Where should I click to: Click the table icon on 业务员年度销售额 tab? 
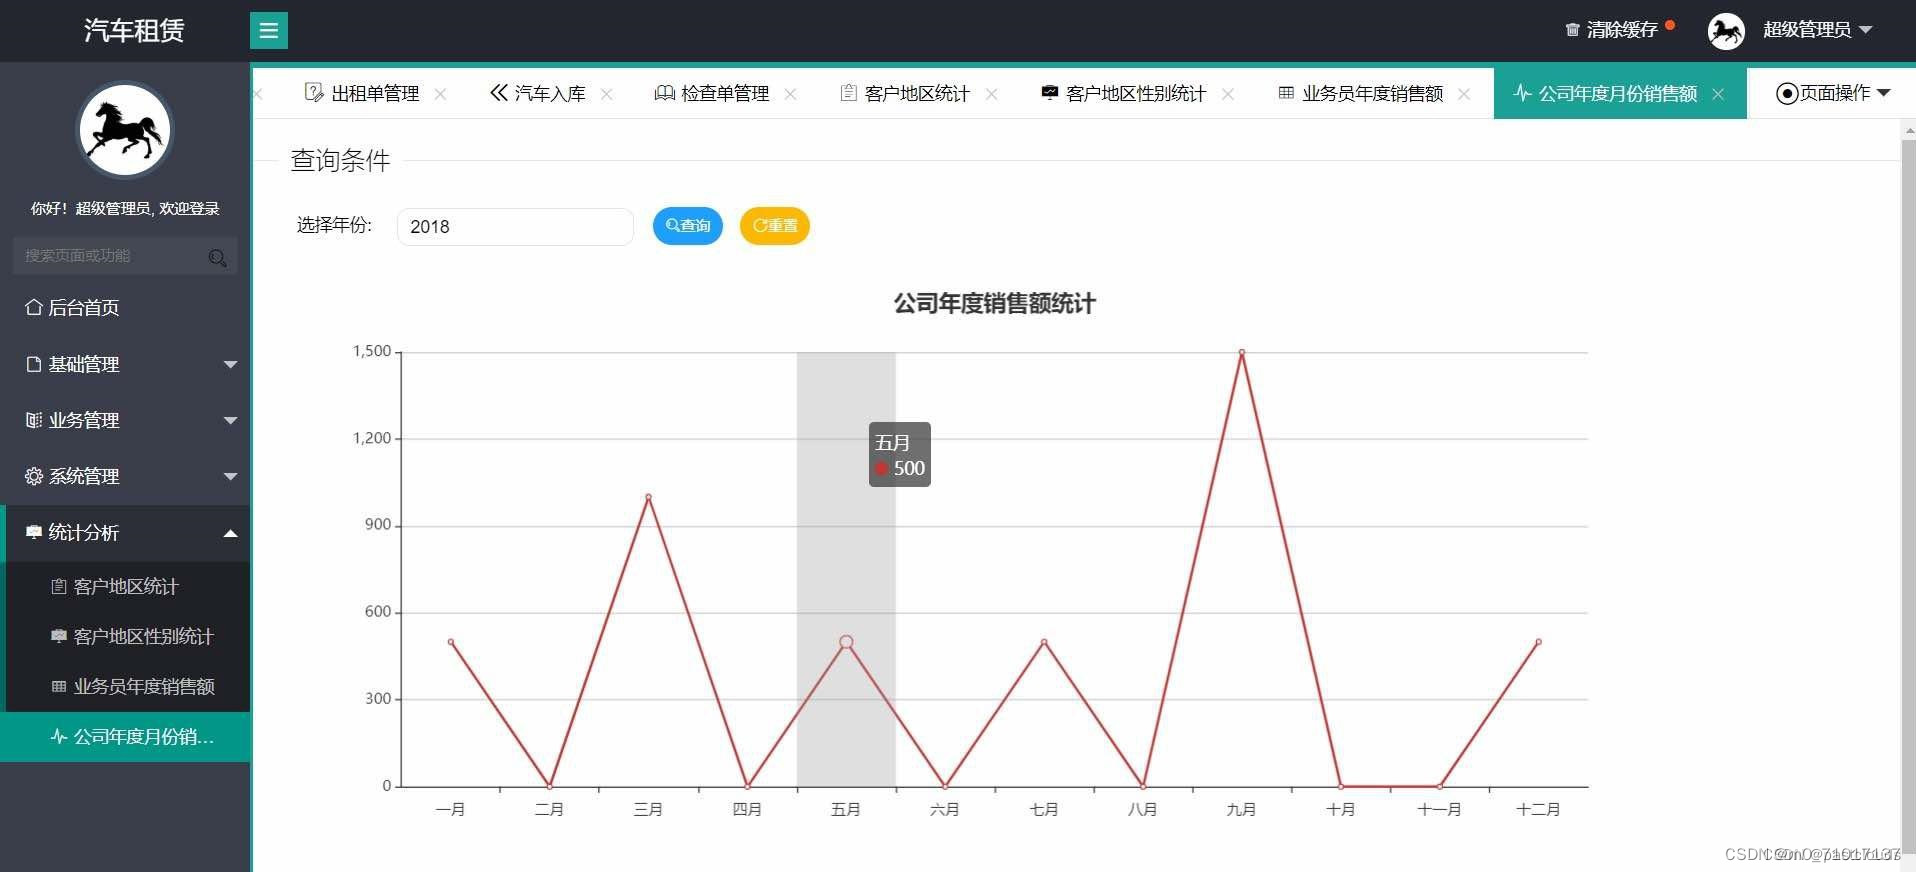pos(1286,93)
